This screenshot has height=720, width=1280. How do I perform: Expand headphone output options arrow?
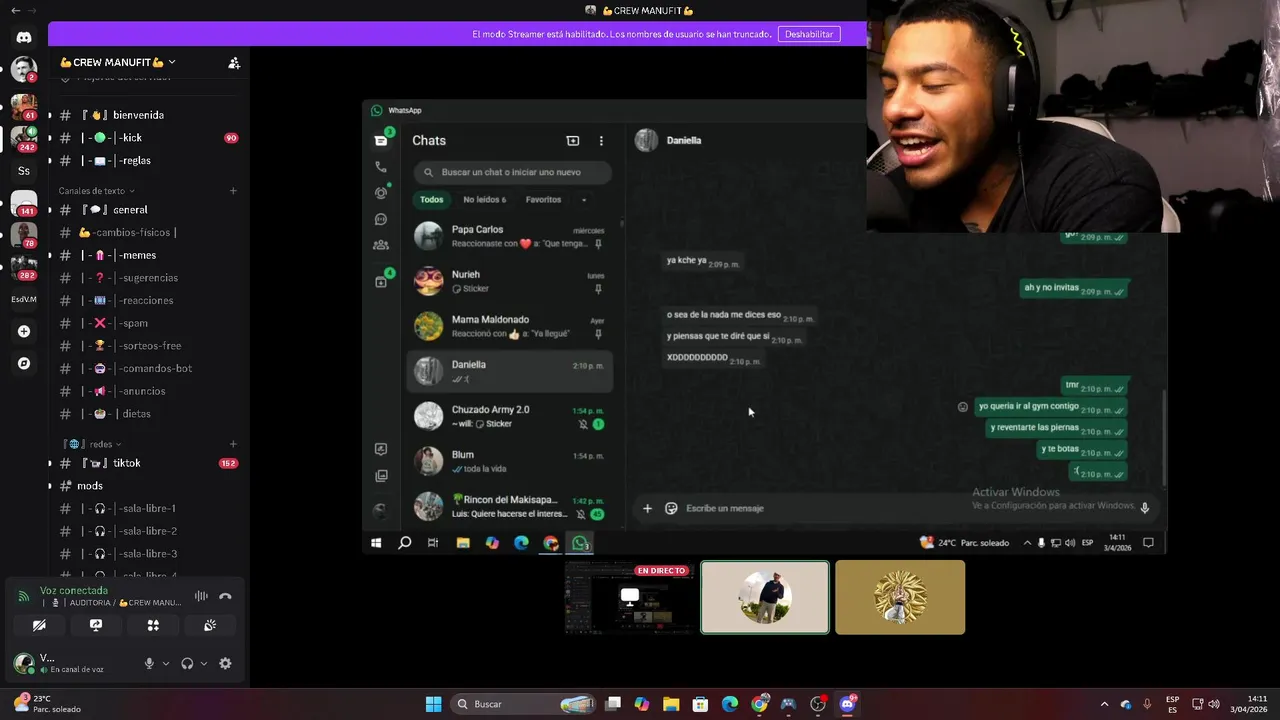204,663
